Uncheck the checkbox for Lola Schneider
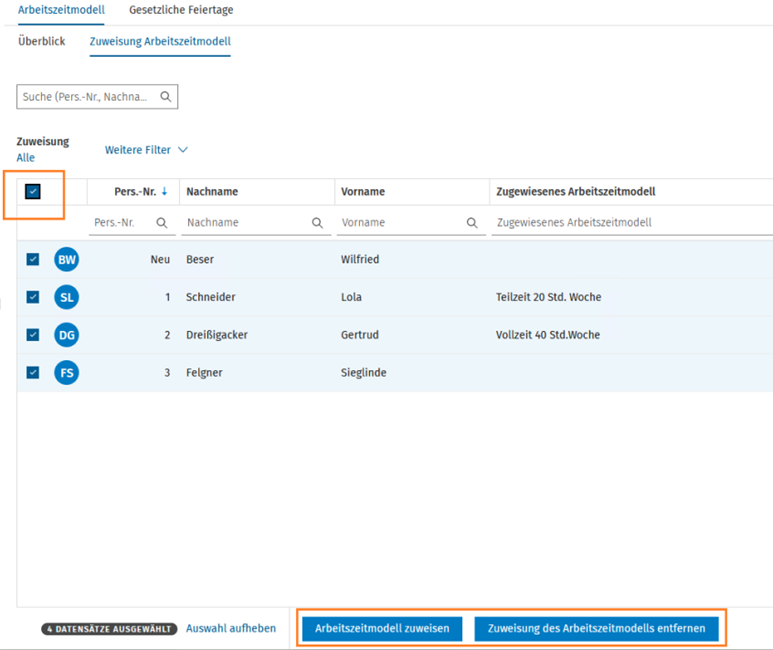 point(33,297)
